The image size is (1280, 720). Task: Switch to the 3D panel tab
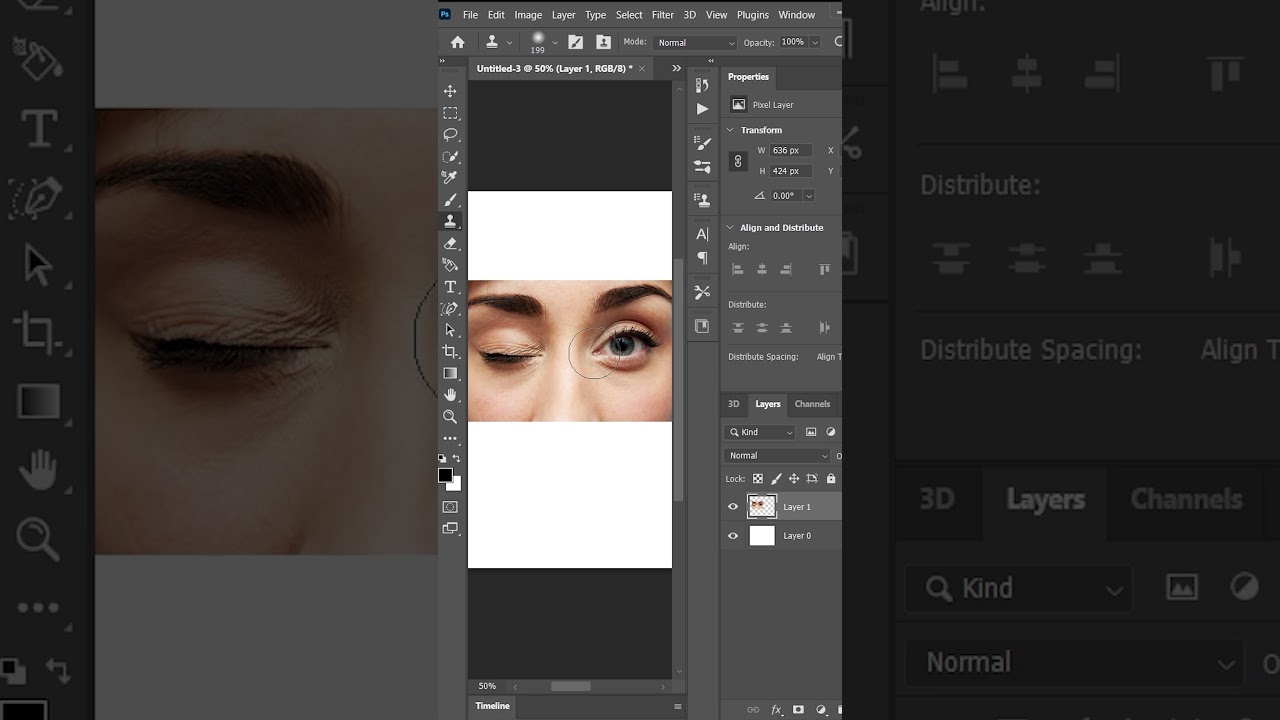[733, 404]
